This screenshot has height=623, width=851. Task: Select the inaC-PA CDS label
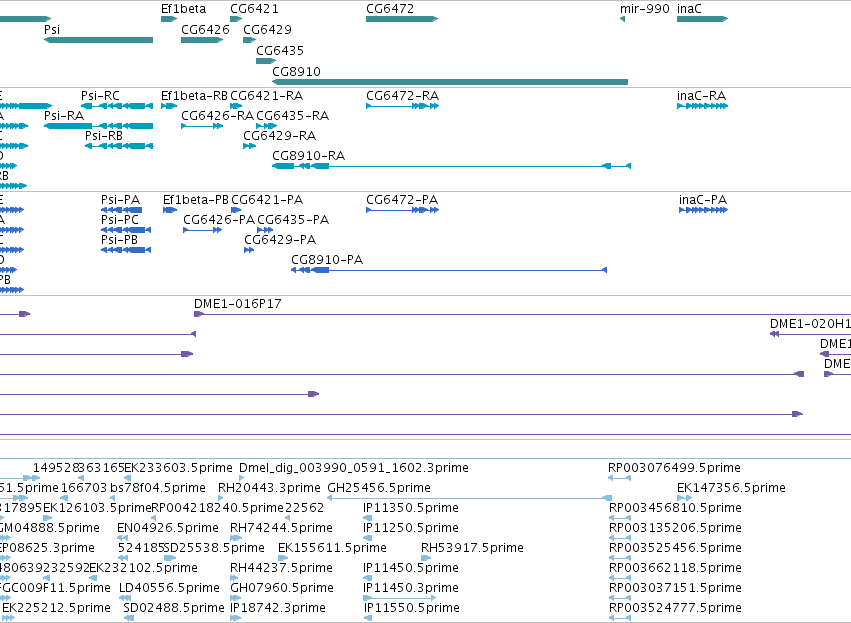(x=703, y=200)
